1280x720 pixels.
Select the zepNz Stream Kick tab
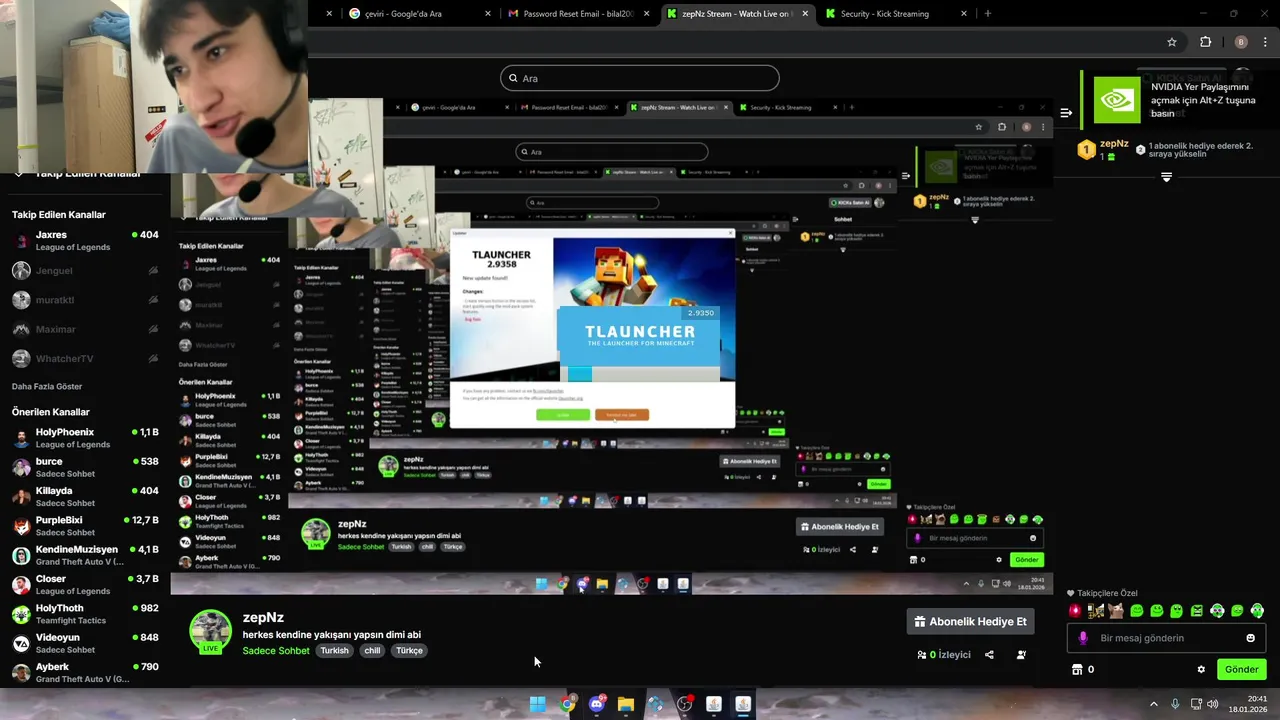pyautogui.click(x=738, y=14)
